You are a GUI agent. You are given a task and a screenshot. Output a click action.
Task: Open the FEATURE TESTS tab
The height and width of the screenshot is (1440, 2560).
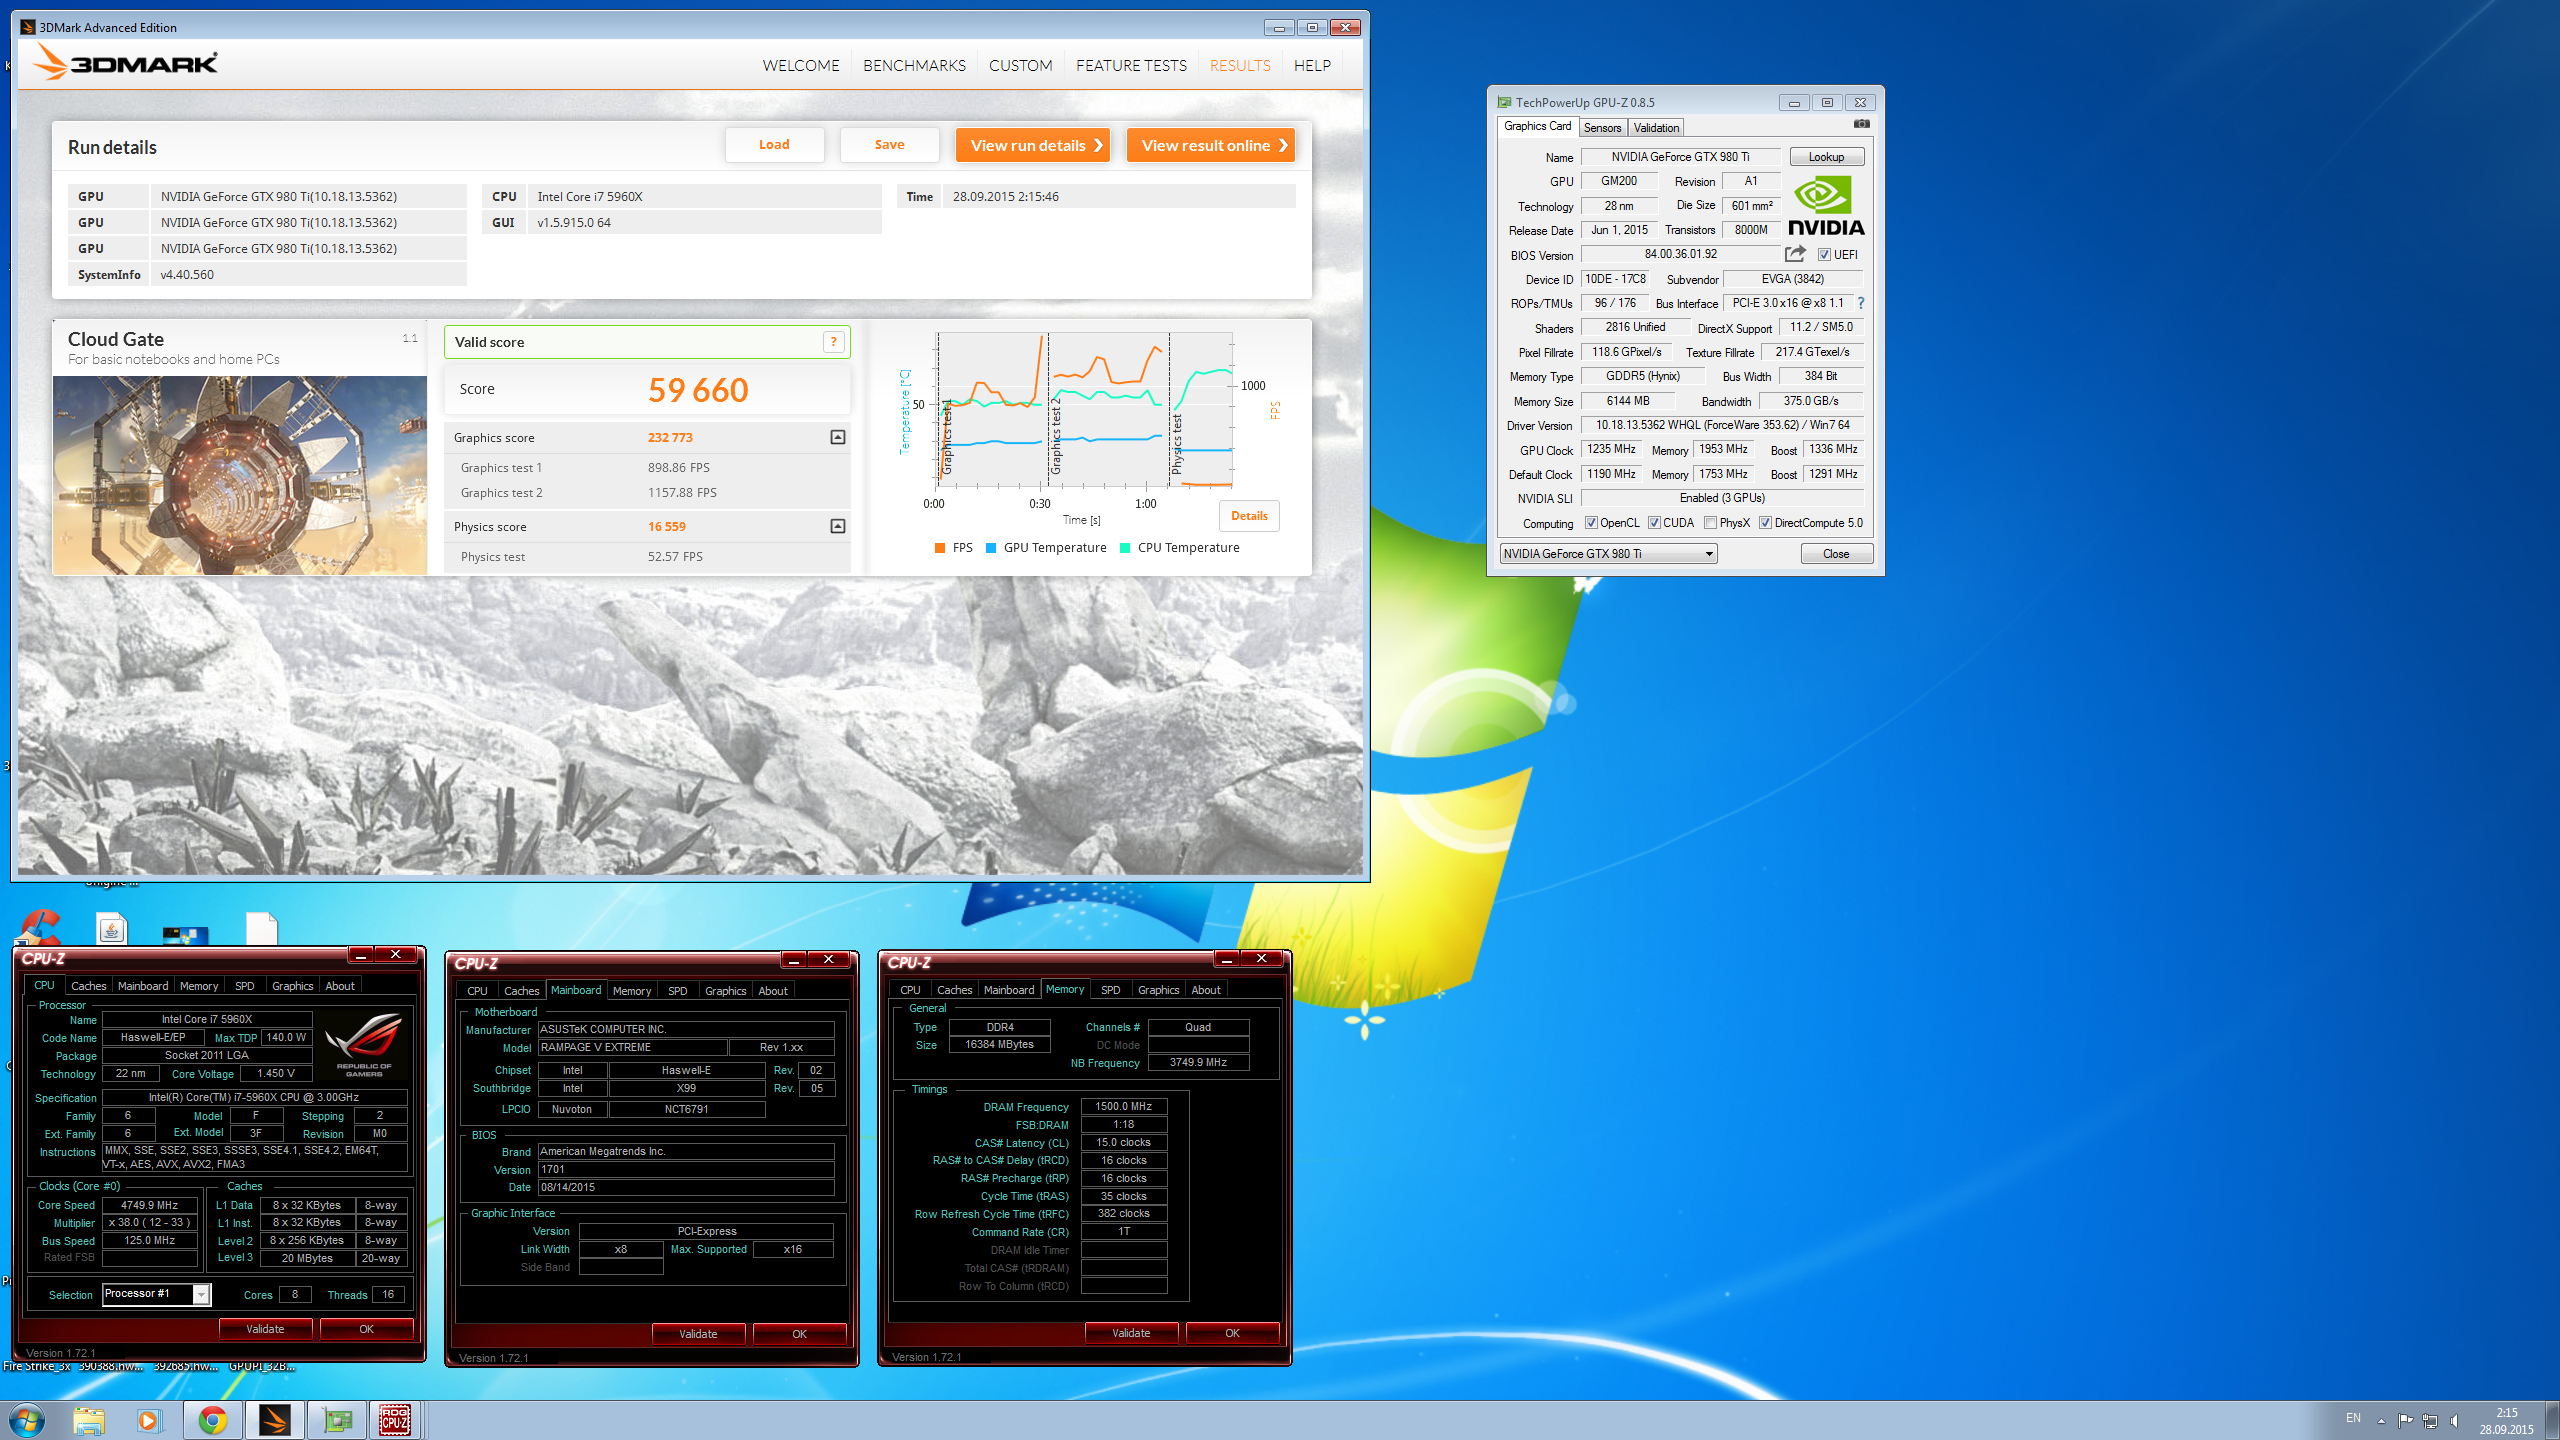tap(1131, 65)
